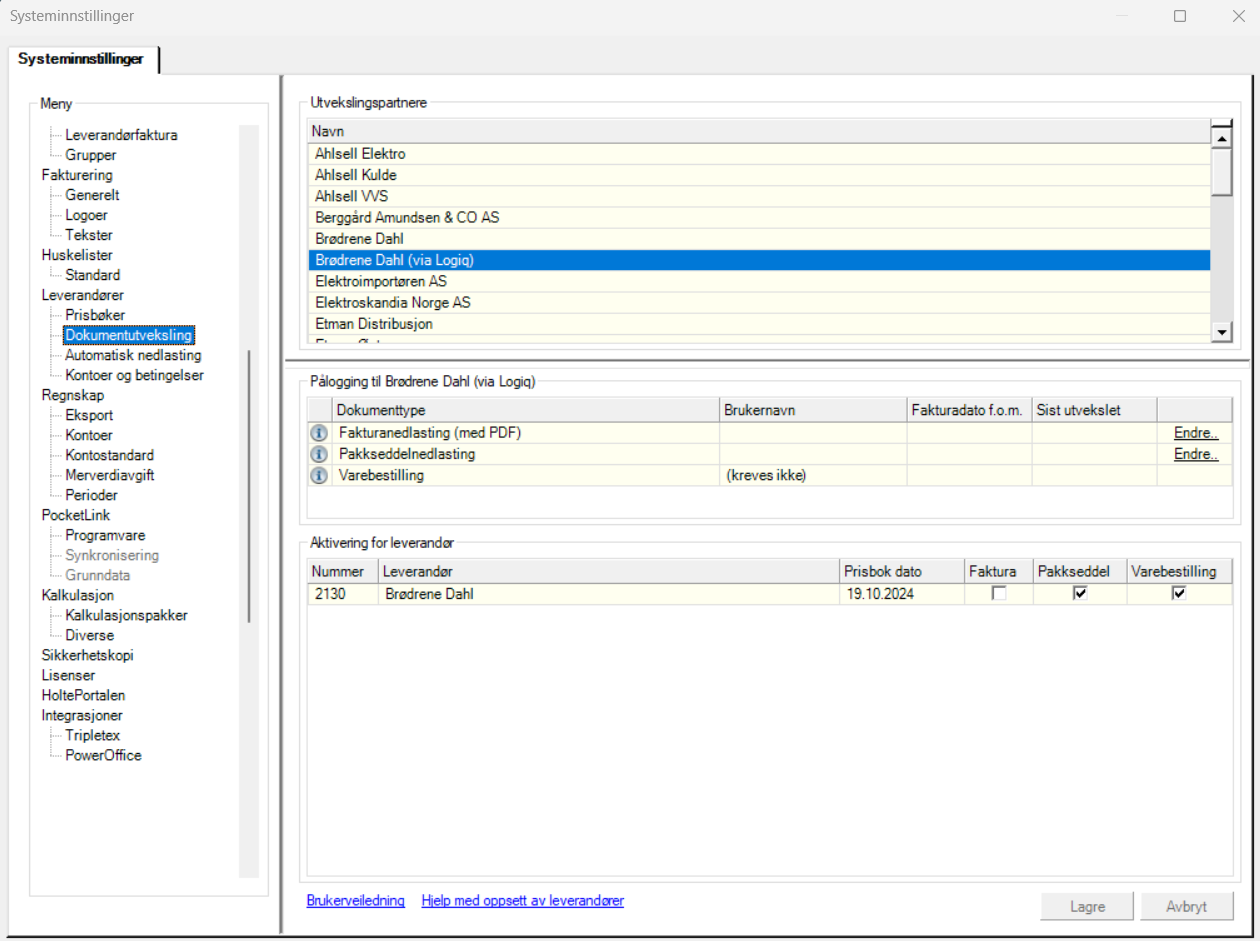The width and height of the screenshot is (1260, 941).
Task: Open Hjelp med oppsett av leverandører
Action: [523, 901]
